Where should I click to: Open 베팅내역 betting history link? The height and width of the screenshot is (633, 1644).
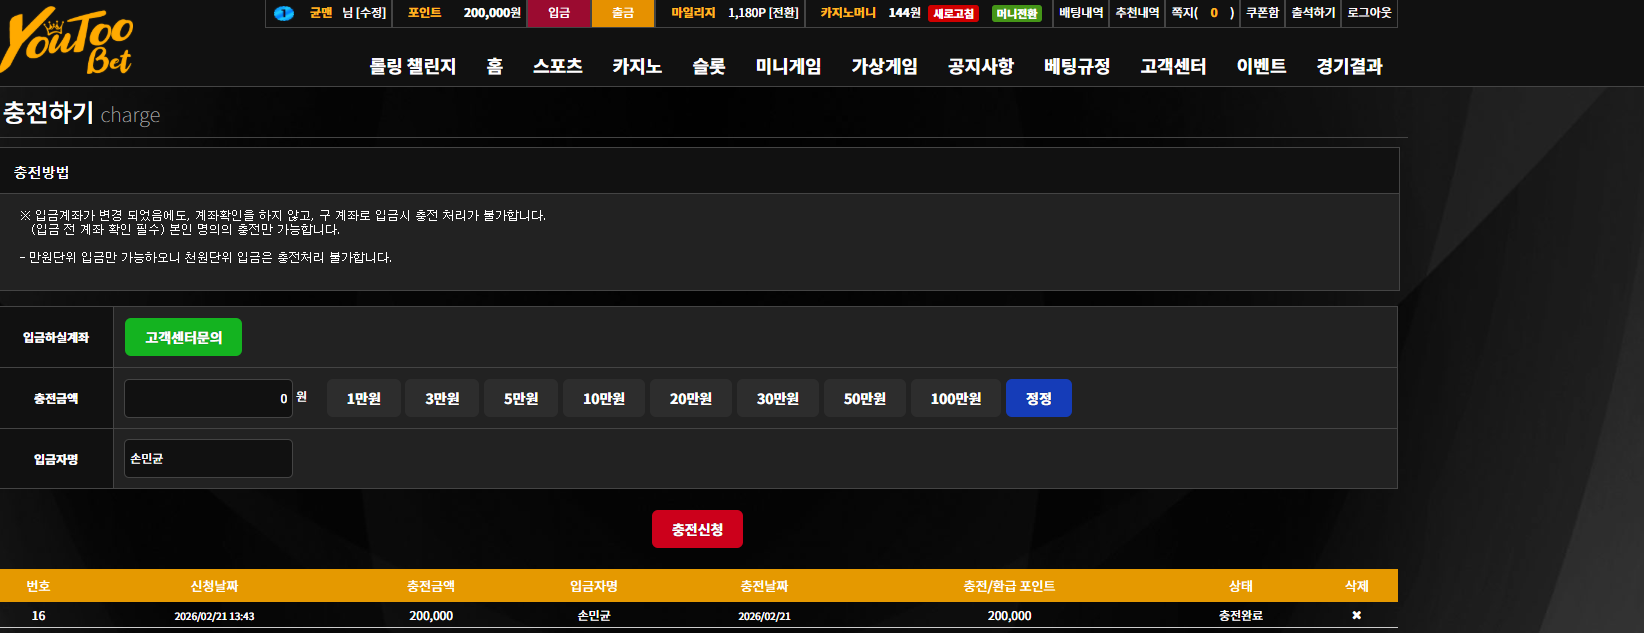[1081, 13]
